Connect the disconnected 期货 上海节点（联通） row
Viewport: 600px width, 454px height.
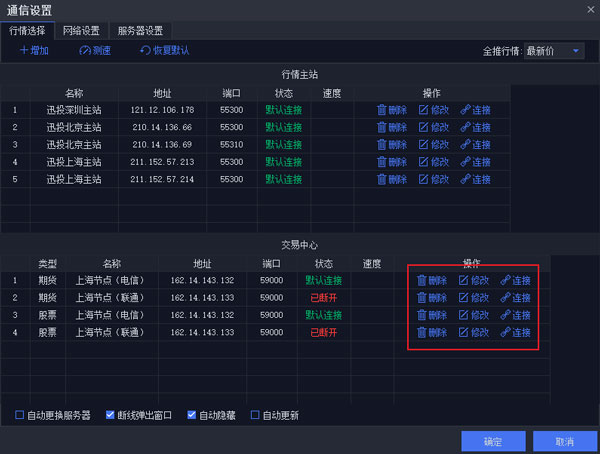(x=506, y=298)
